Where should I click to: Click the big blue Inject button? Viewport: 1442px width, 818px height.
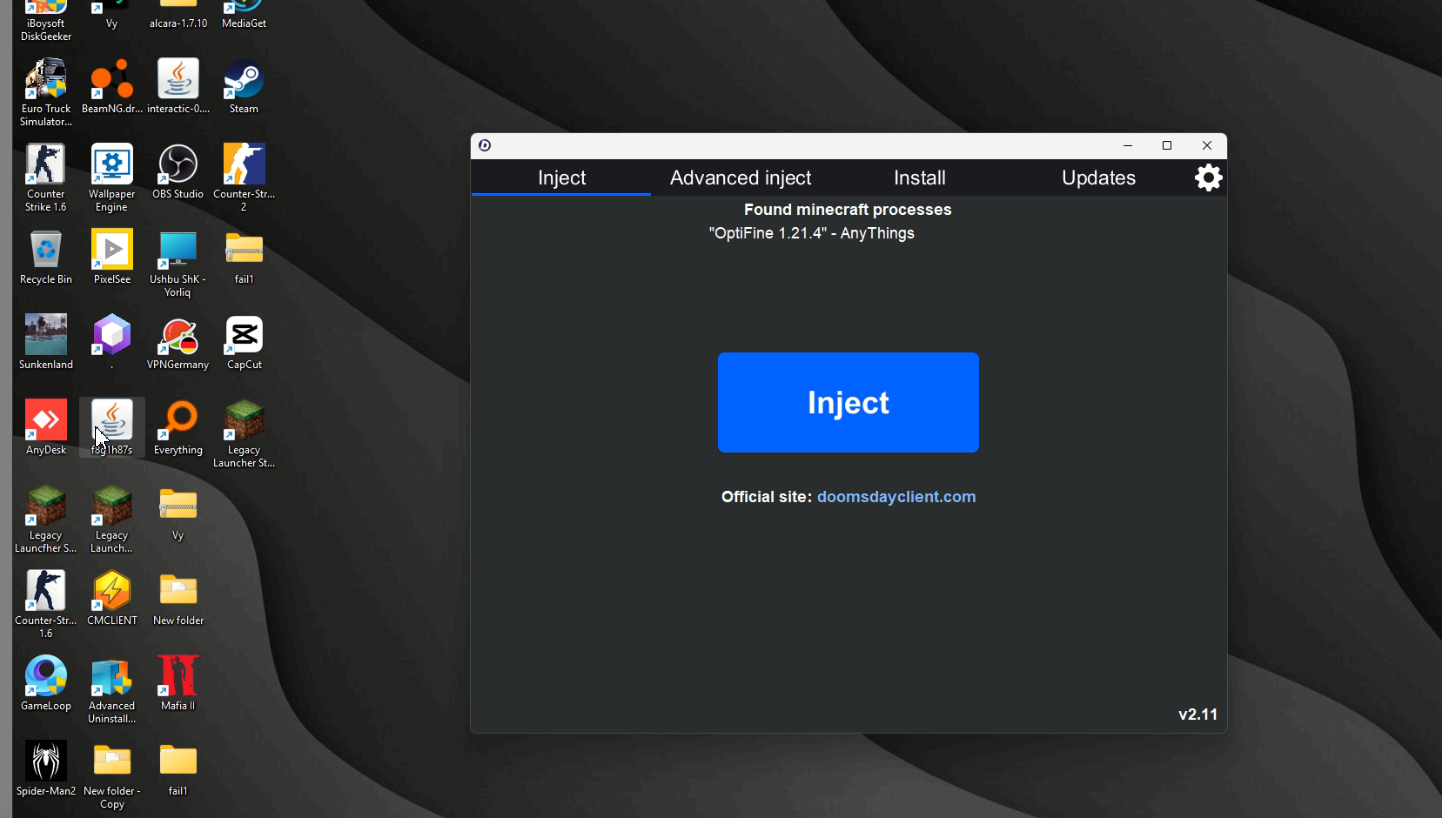click(848, 402)
